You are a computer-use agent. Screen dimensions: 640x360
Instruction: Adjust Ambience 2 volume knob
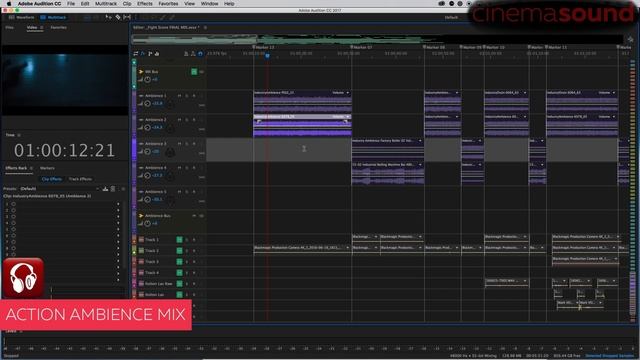click(x=147, y=128)
